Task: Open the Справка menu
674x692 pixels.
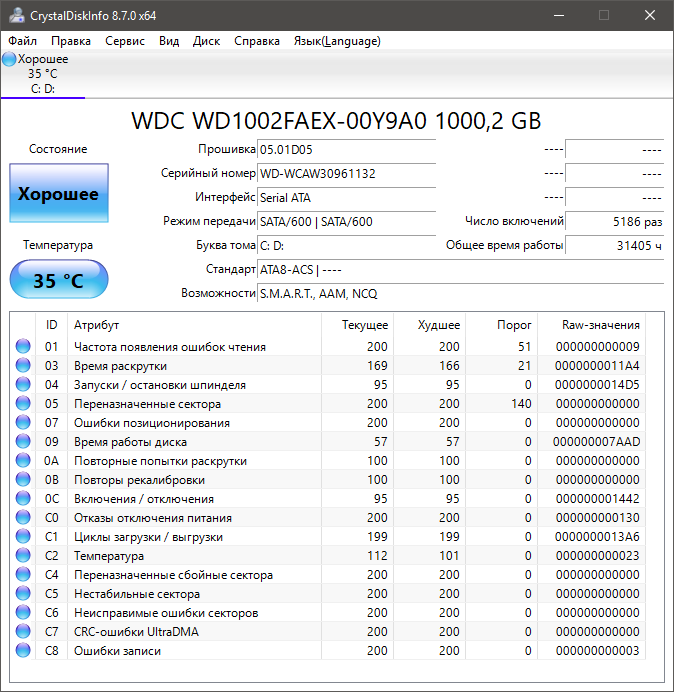Action: point(257,41)
